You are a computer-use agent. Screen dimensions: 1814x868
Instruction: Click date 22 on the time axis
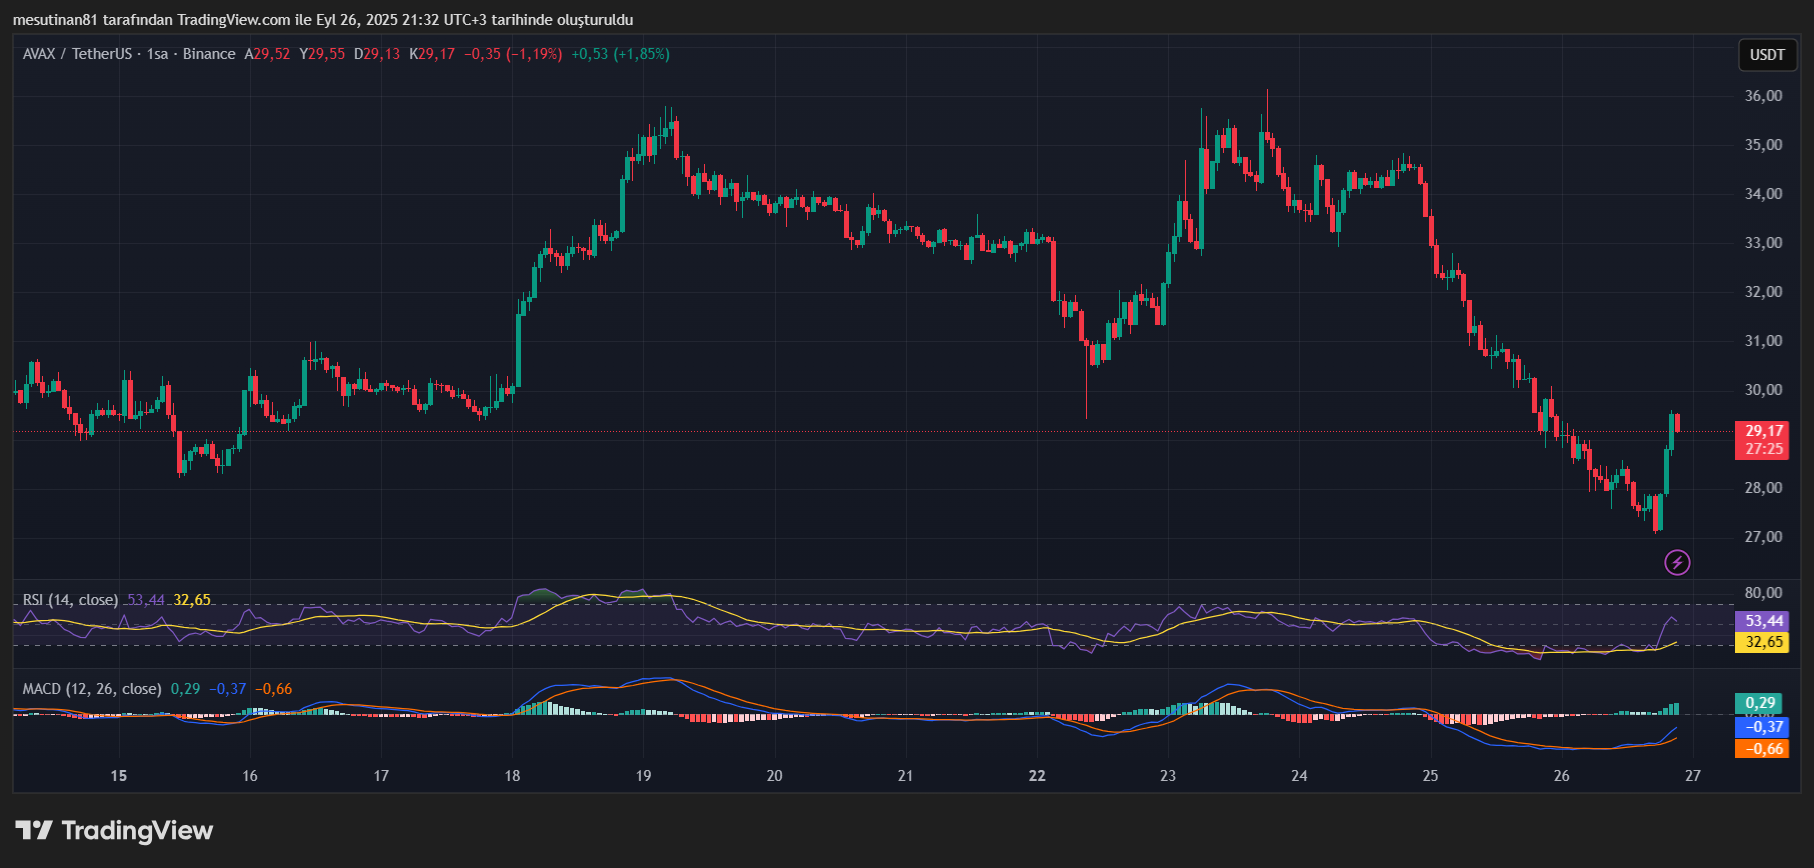(1037, 776)
